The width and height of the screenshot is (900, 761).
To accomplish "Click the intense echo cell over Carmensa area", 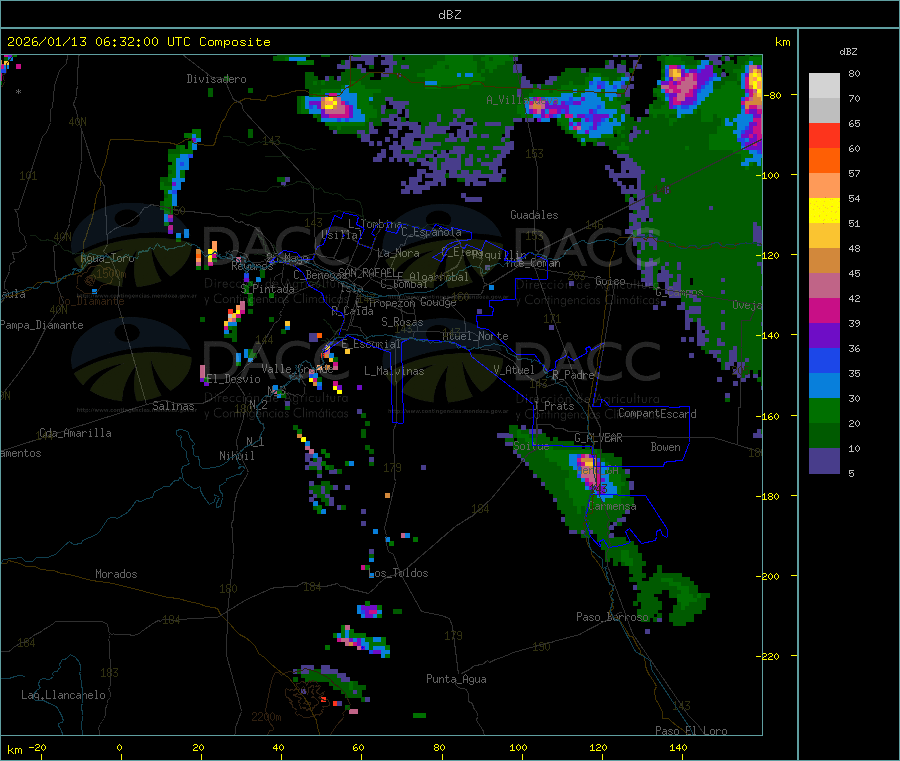I will (x=591, y=472).
